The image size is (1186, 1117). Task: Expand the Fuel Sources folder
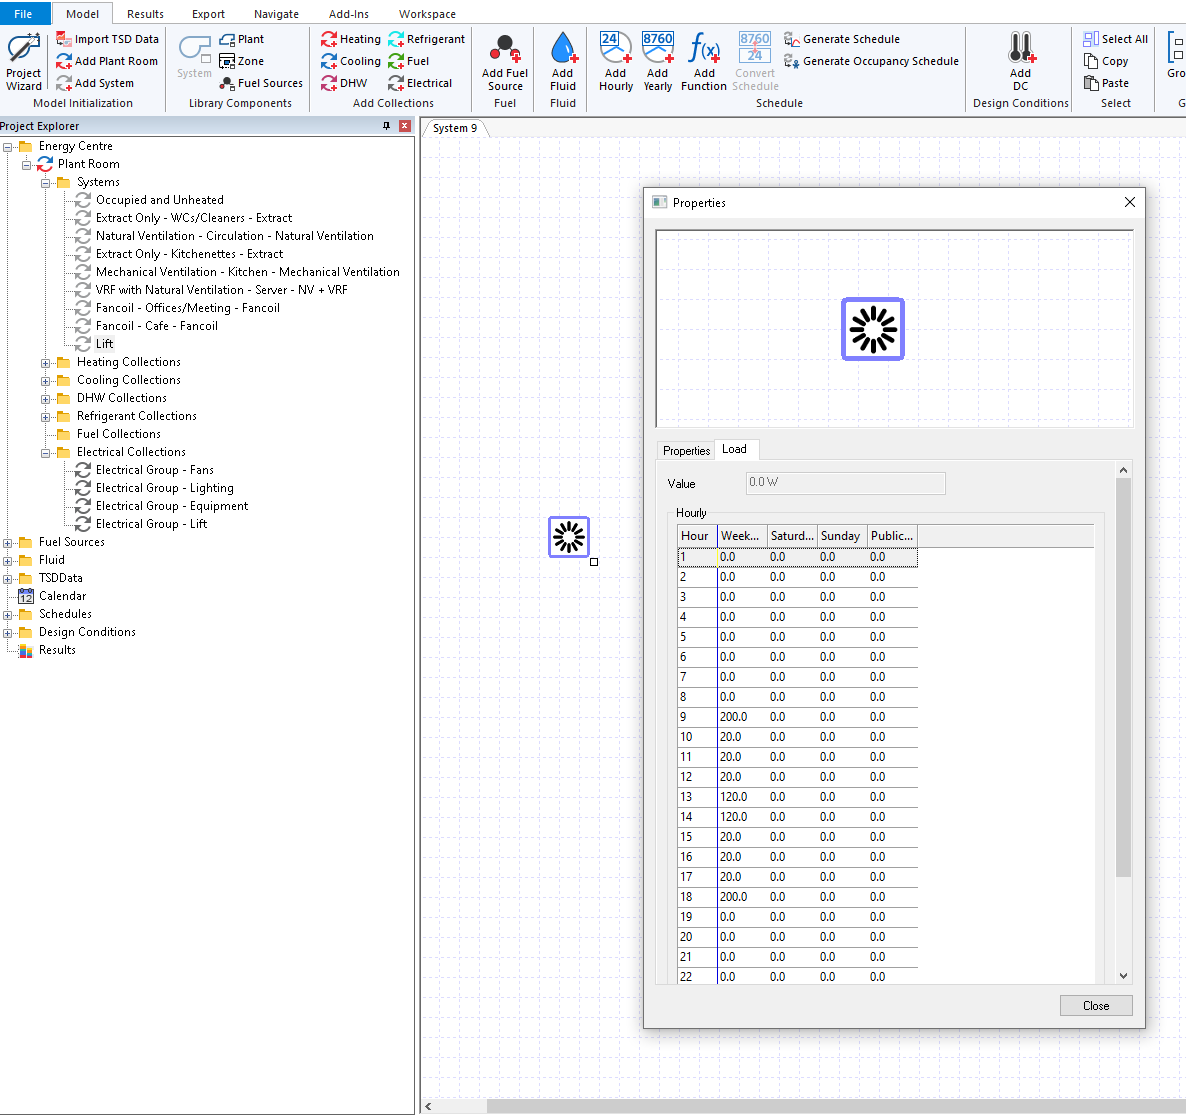coord(8,543)
